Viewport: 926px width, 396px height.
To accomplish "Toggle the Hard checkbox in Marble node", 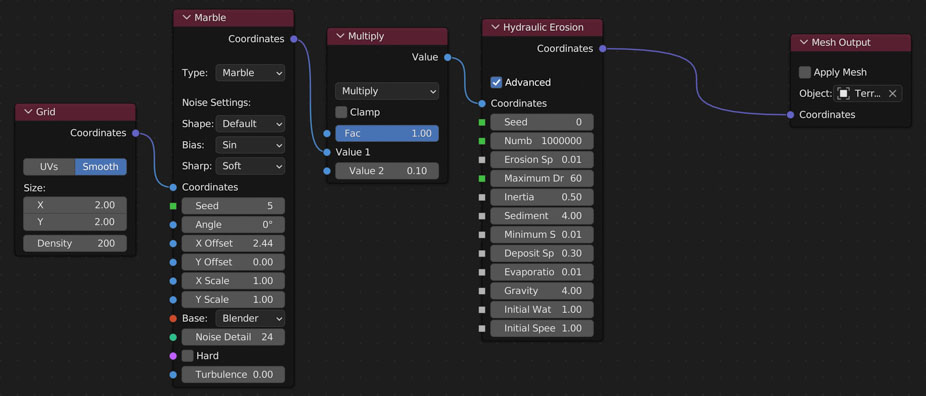I will 188,356.
